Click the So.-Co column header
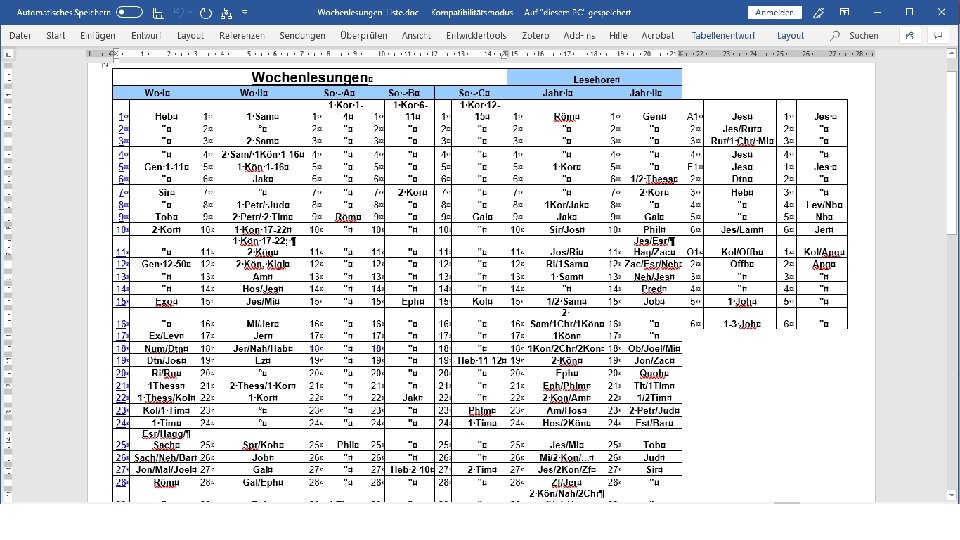Image resolution: width=960 pixels, height=540 pixels. pyautogui.click(x=474, y=93)
